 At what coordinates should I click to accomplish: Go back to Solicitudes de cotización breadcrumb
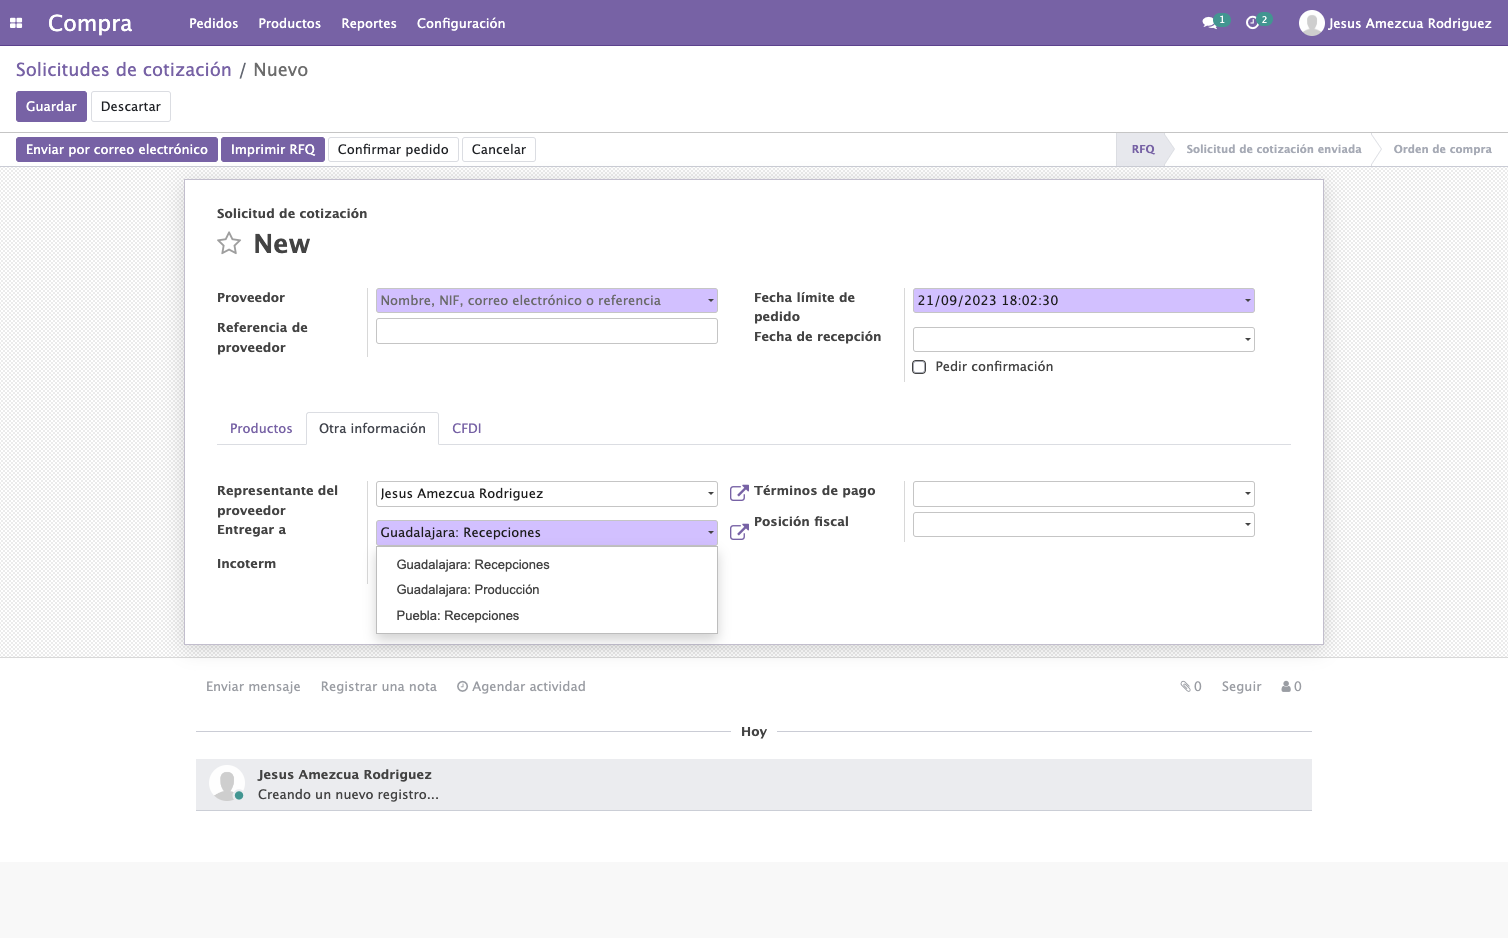[x=124, y=70]
